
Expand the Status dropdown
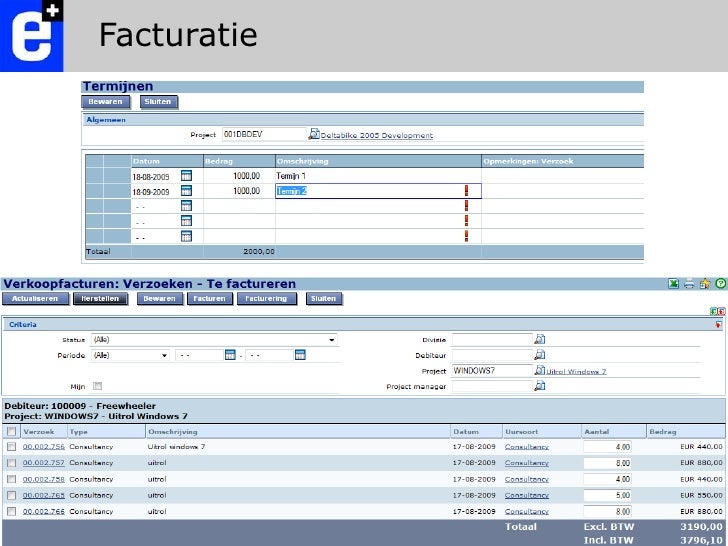331,340
